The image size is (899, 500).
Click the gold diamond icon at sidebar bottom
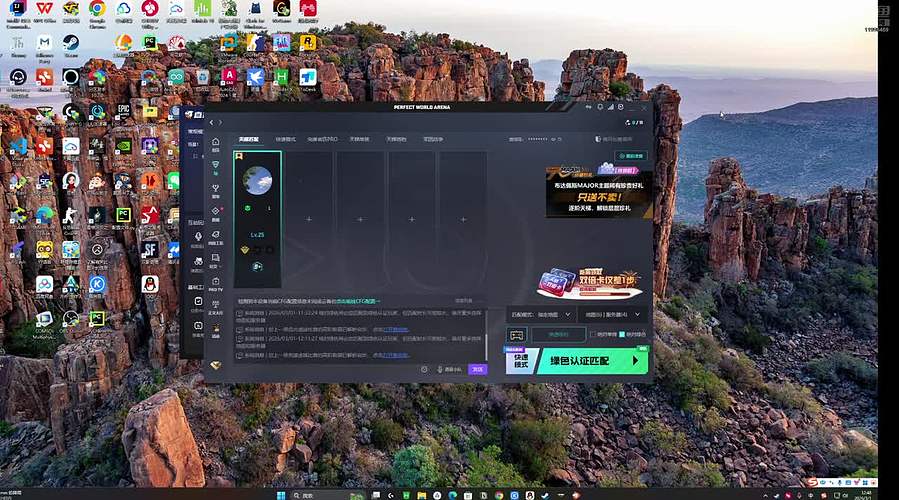(215, 364)
